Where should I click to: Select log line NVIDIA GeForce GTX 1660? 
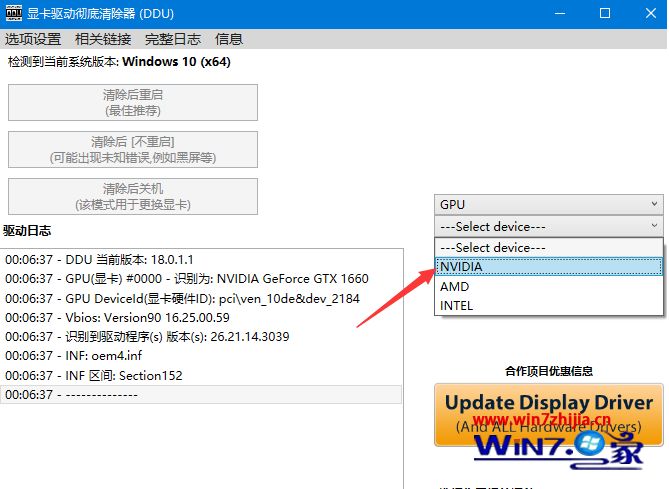coord(201,279)
